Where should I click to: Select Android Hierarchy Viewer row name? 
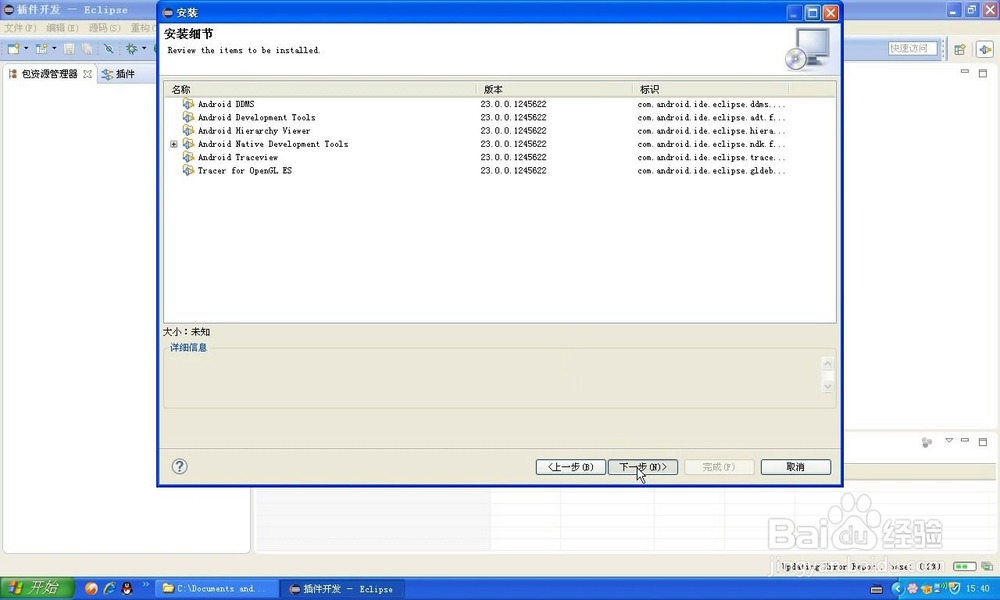[x=254, y=131]
